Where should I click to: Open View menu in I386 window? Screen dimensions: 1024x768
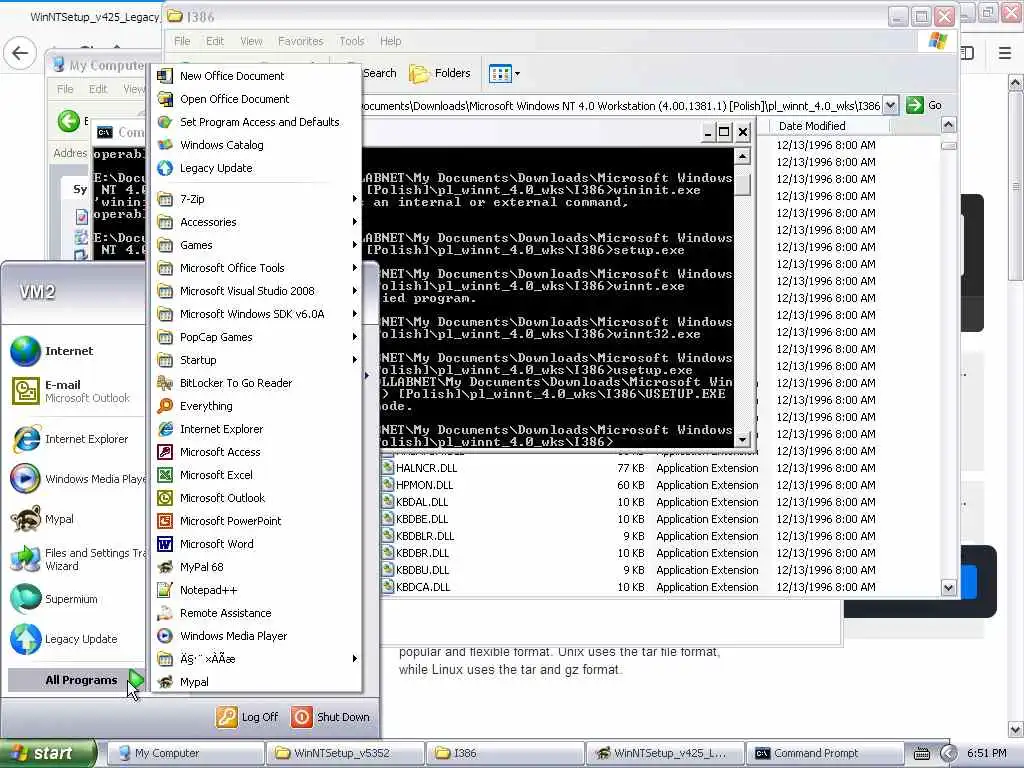click(x=251, y=41)
